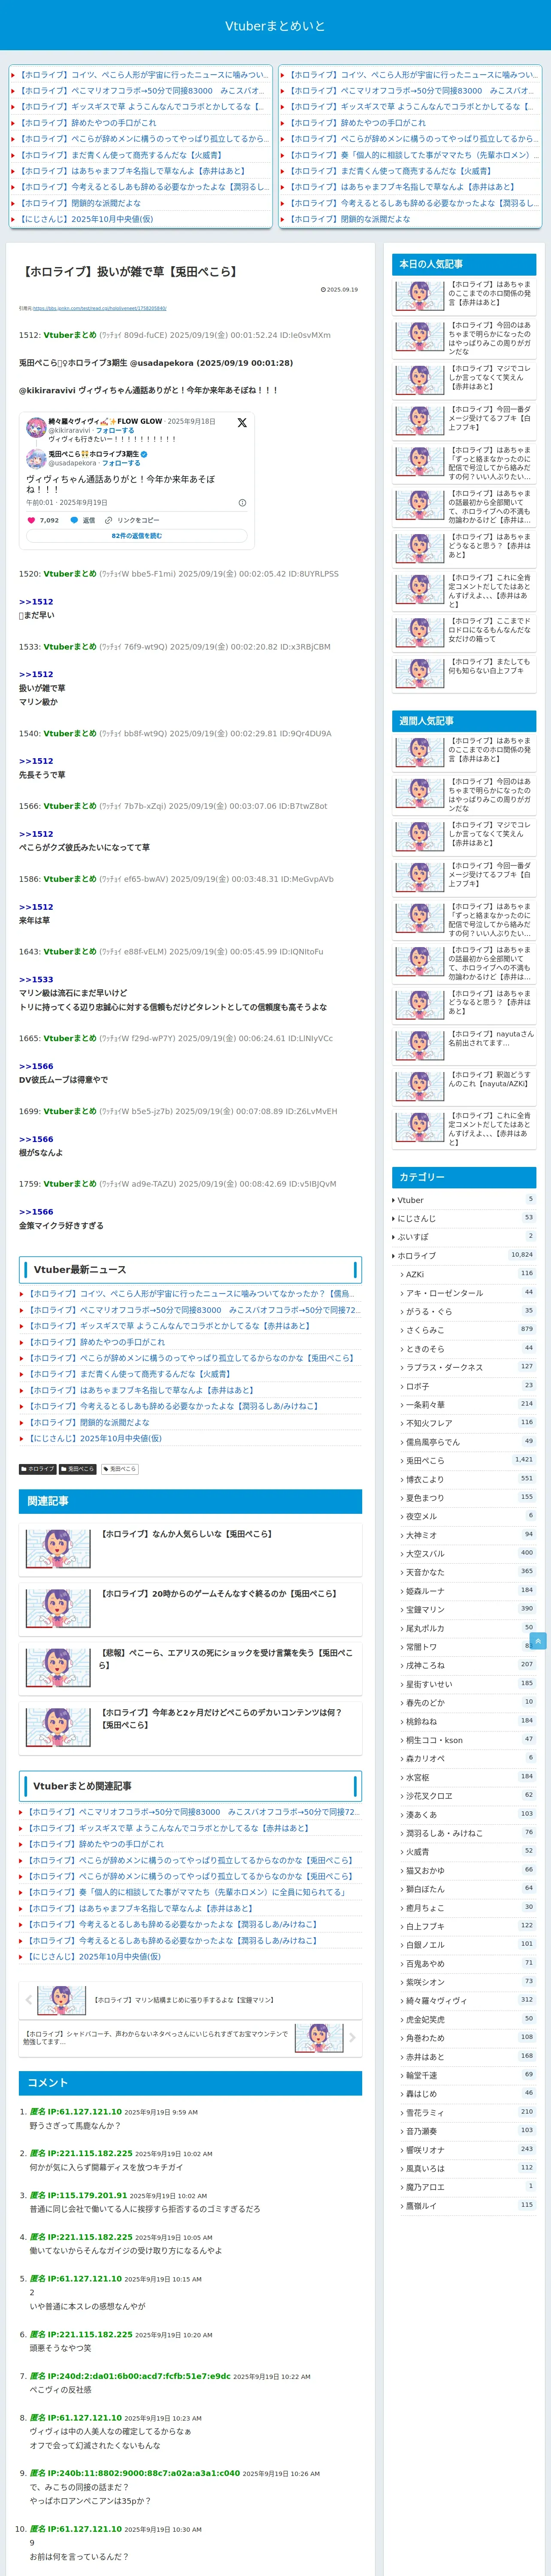Click commenter 匿名 IP:240d:2:da01:6b00:acd7:fcfb:51e7:e9dc
Image resolution: width=551 pixels, height=2576 pixels.
coord(130,2376)
